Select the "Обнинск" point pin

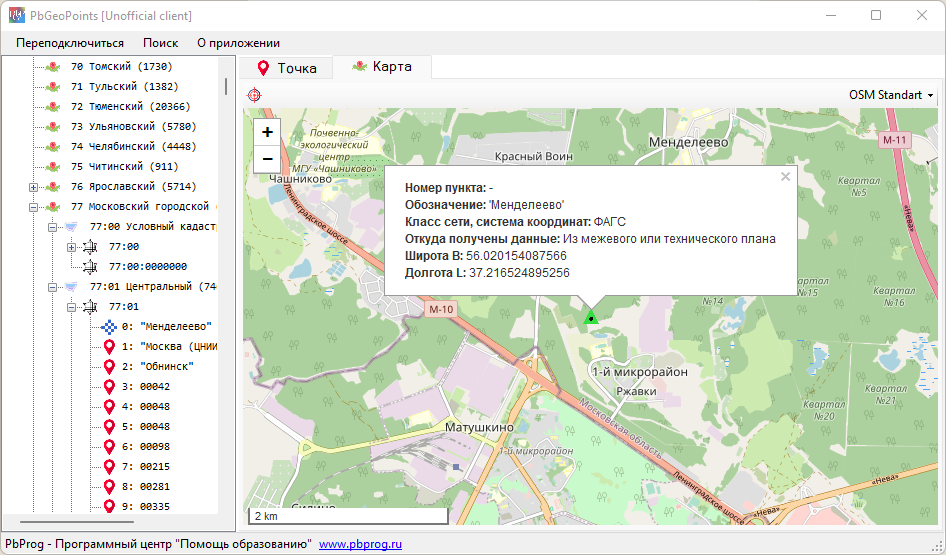pos(109,367)
